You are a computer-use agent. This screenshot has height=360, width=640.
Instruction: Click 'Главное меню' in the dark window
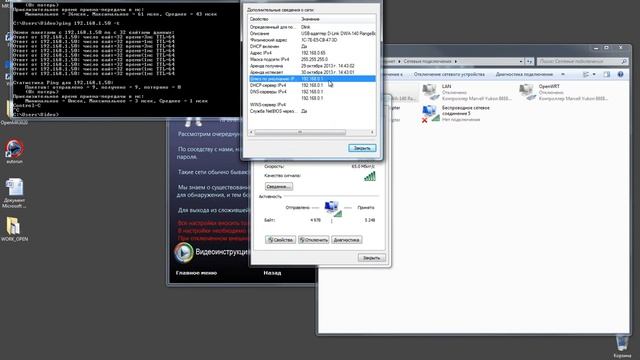click(x=196, y=273)
